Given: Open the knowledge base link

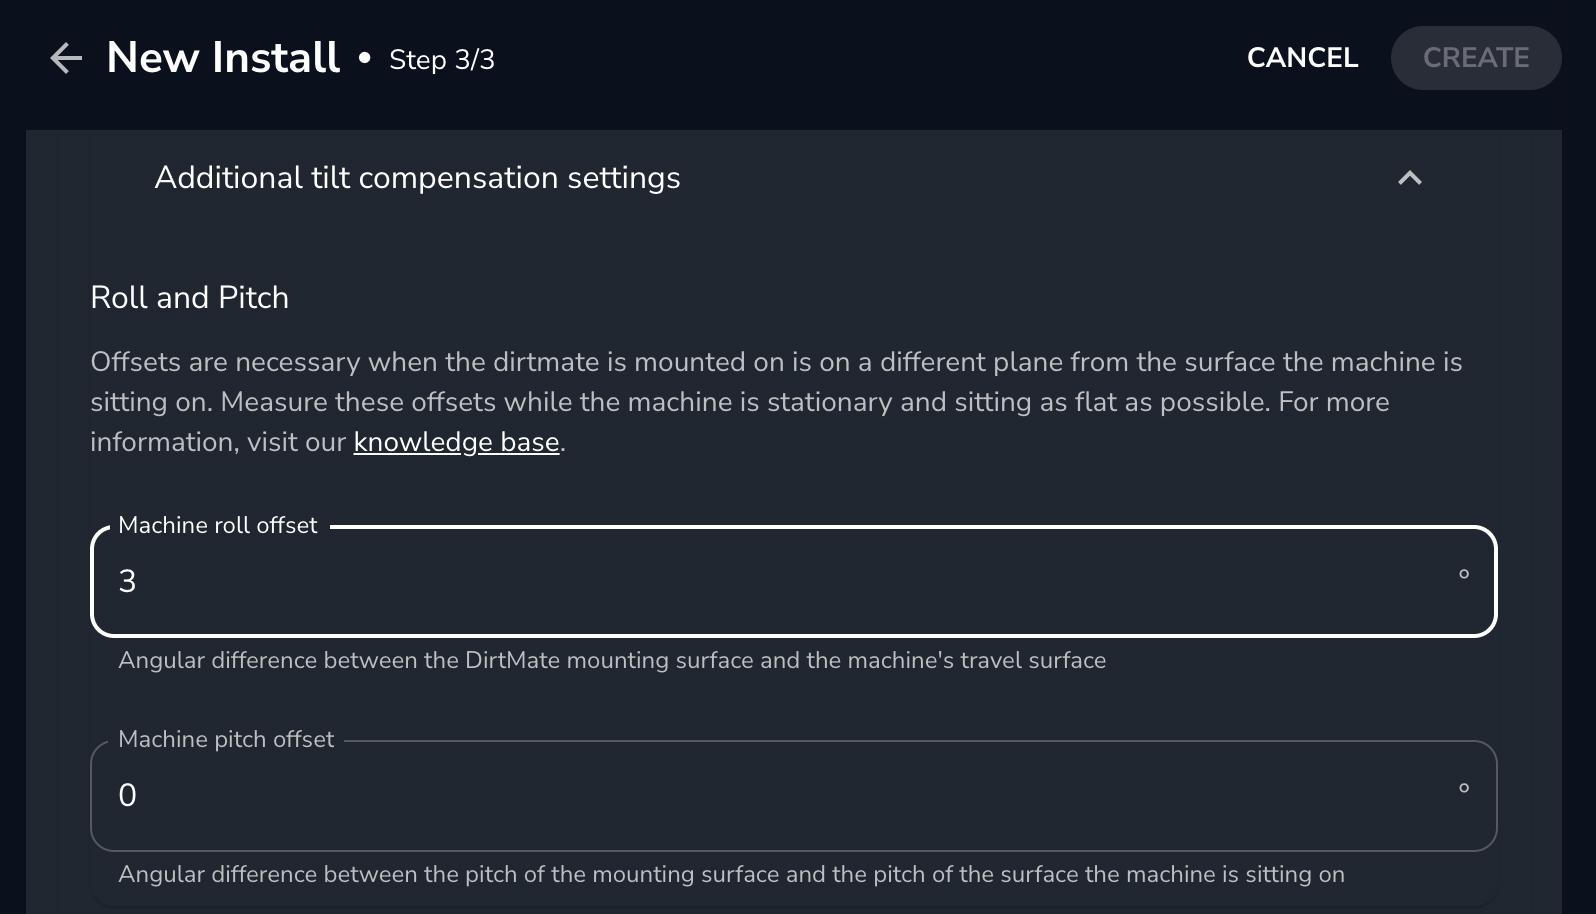Looking at the screenshot, I should [456, 442].
